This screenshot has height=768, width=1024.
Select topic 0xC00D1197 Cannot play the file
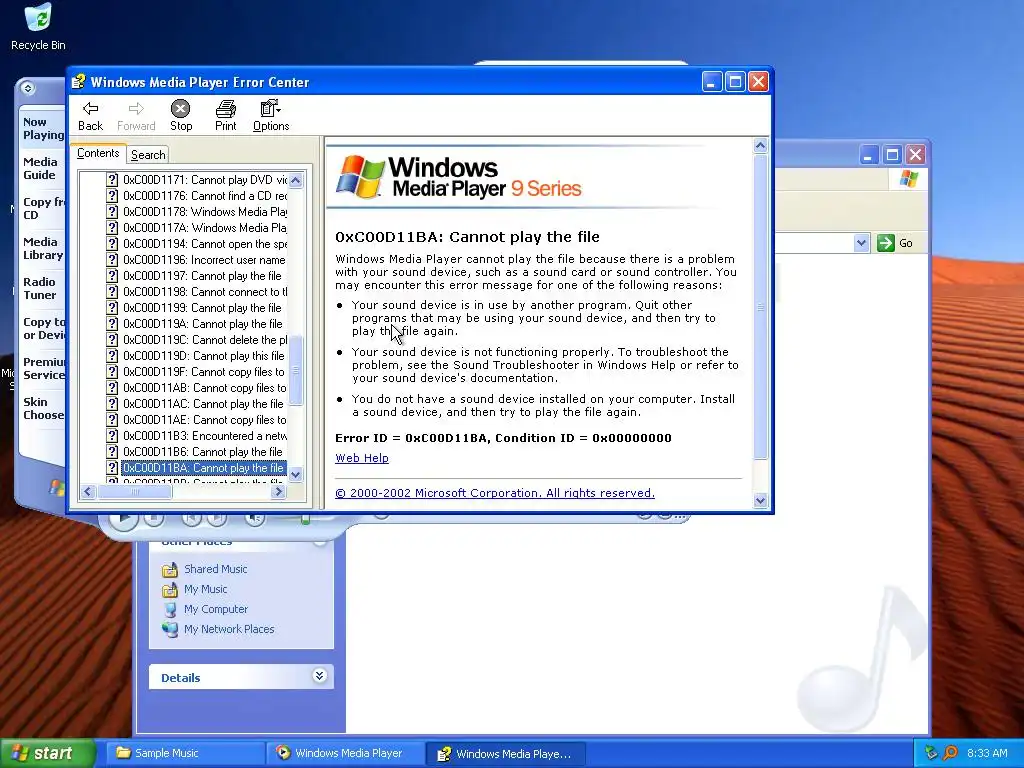coord(202,276)
